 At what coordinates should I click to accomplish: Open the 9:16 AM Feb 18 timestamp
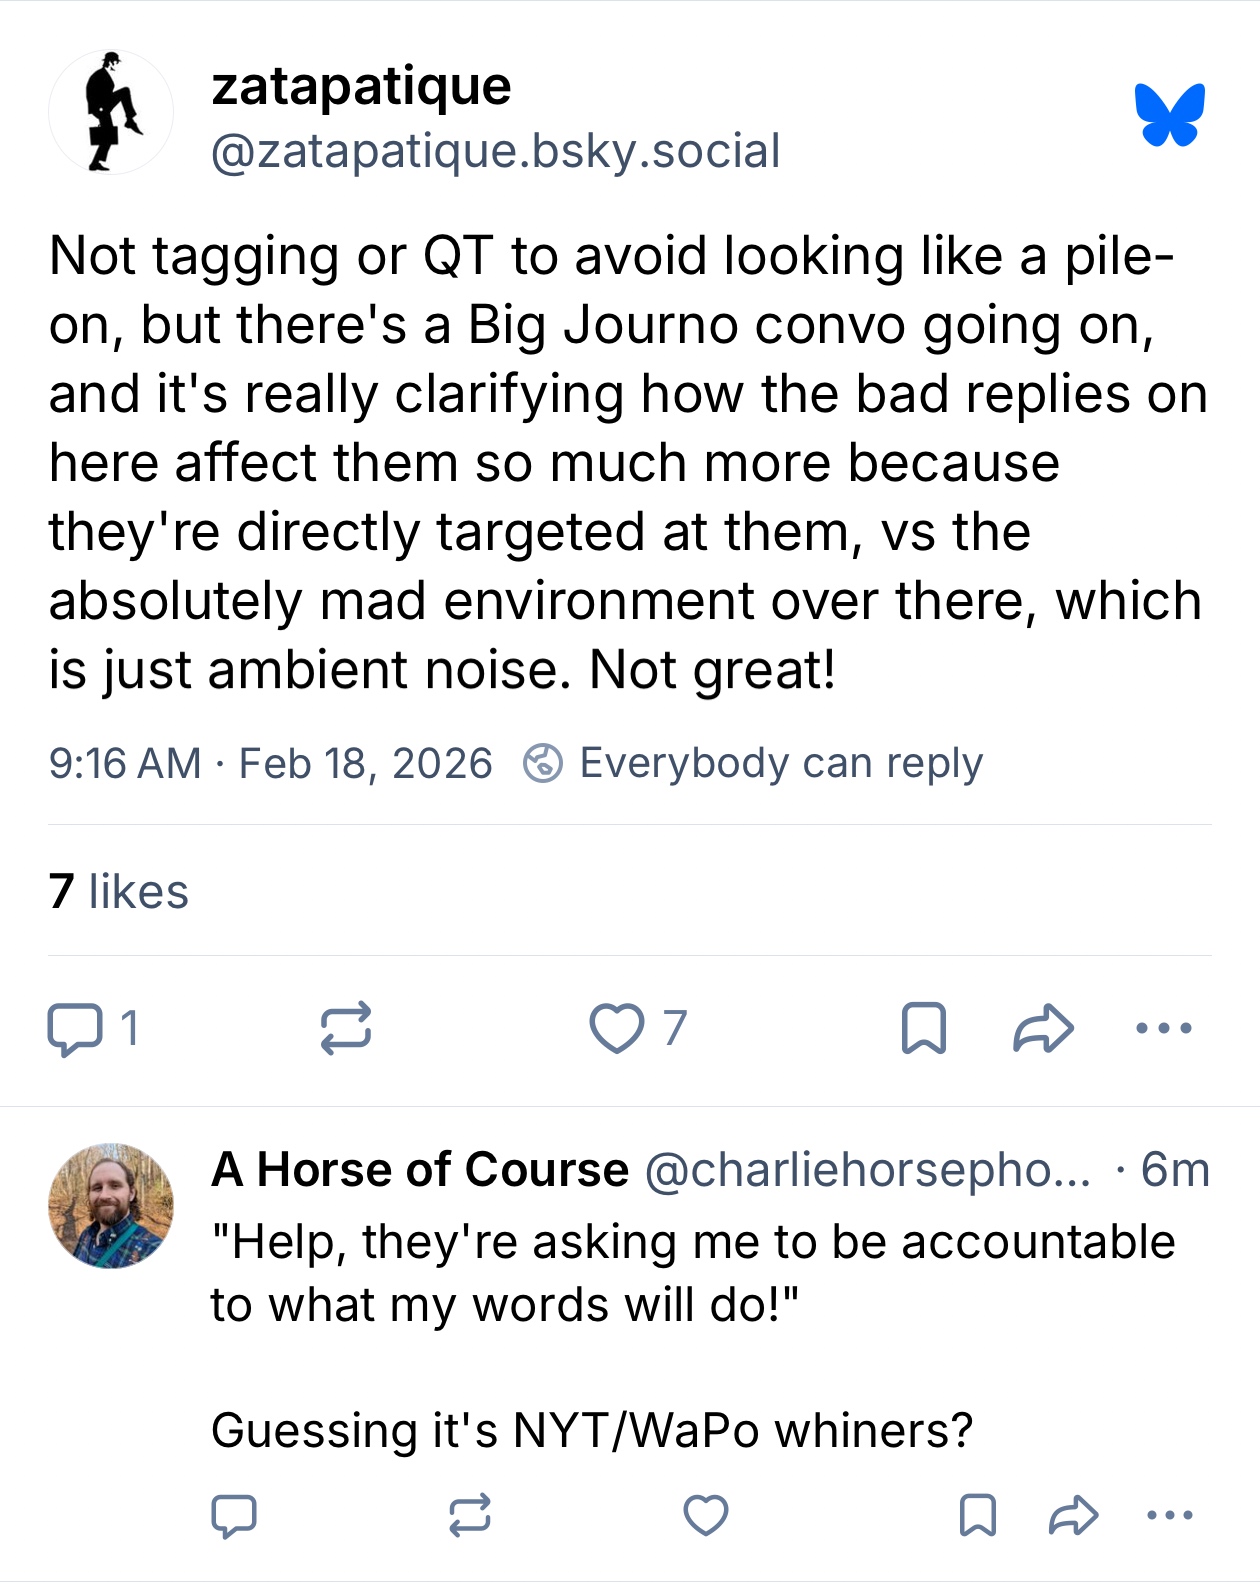(270, 764)
